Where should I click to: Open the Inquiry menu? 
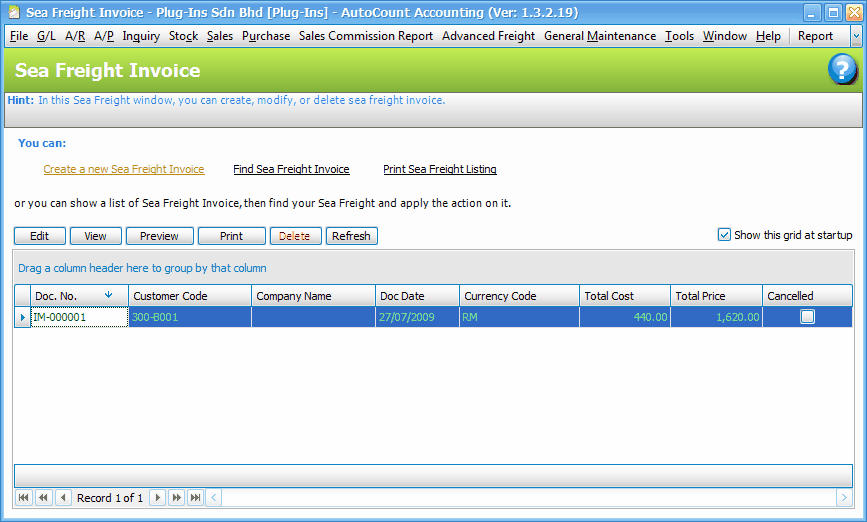tap(141, 36)
